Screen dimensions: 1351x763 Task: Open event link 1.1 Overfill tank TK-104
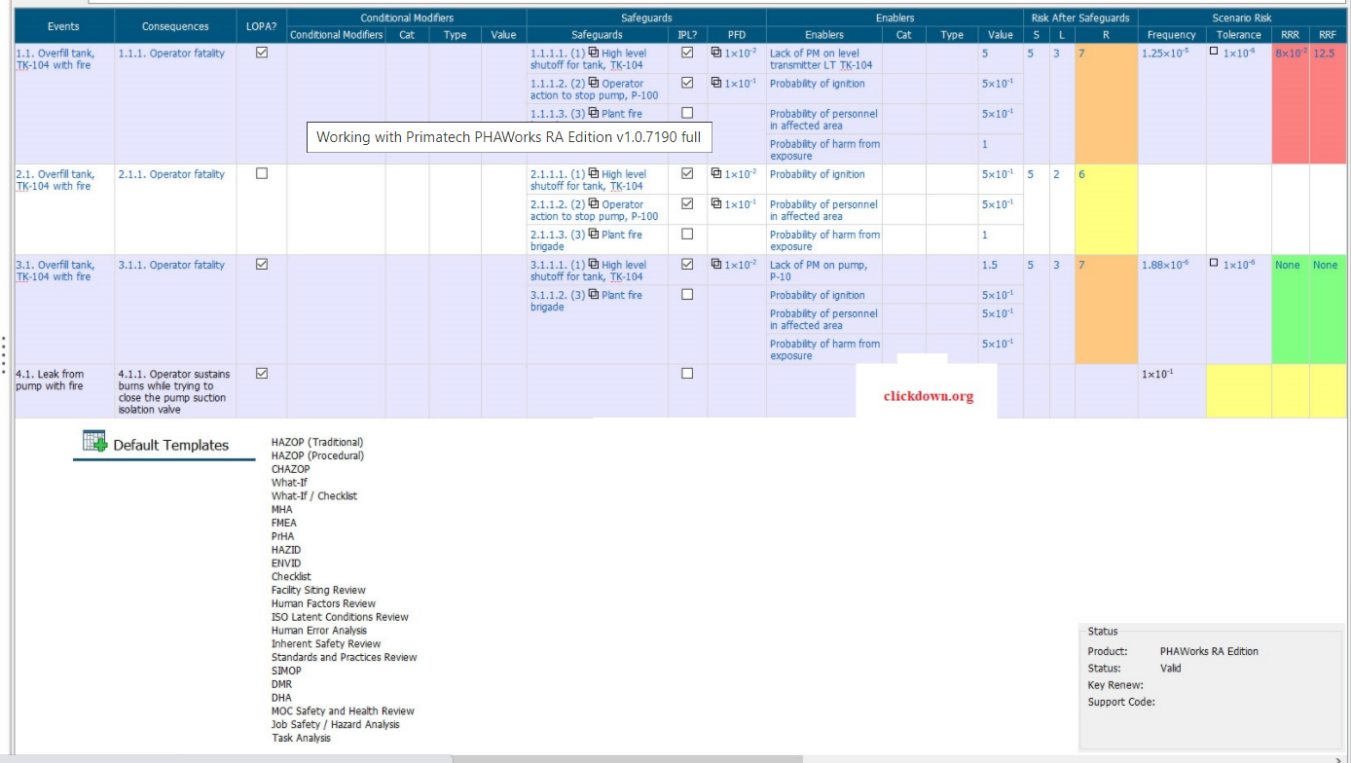(55, 59)
